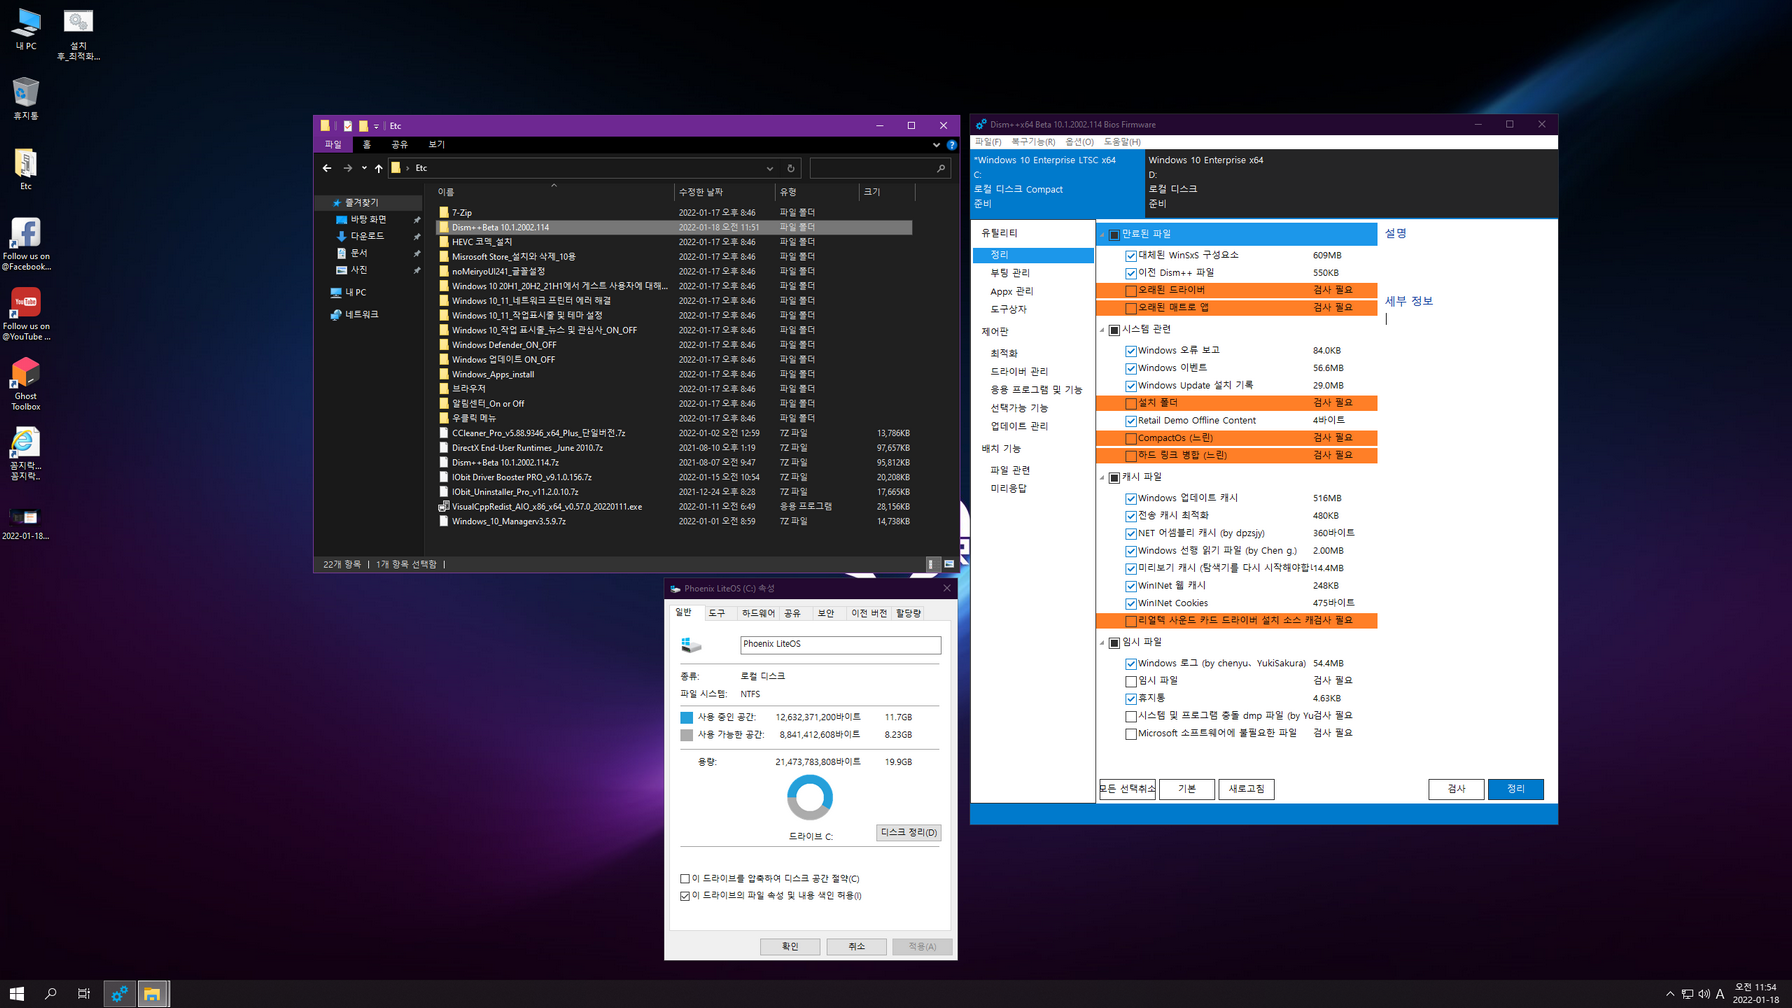Toggle file indexing checkbox in properties
Image resolution: width=1792 pixels, height=1008 pixels.
click(x=685, y=896)
